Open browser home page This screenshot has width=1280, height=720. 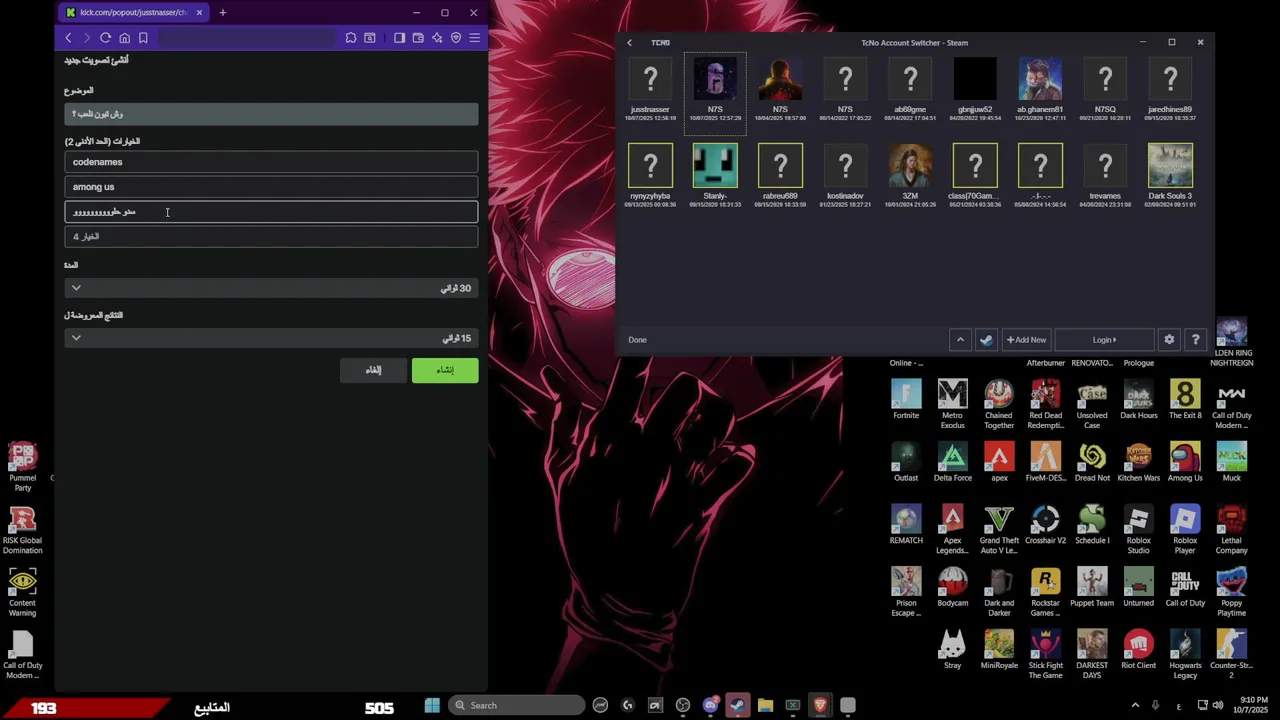coord(124,38)
